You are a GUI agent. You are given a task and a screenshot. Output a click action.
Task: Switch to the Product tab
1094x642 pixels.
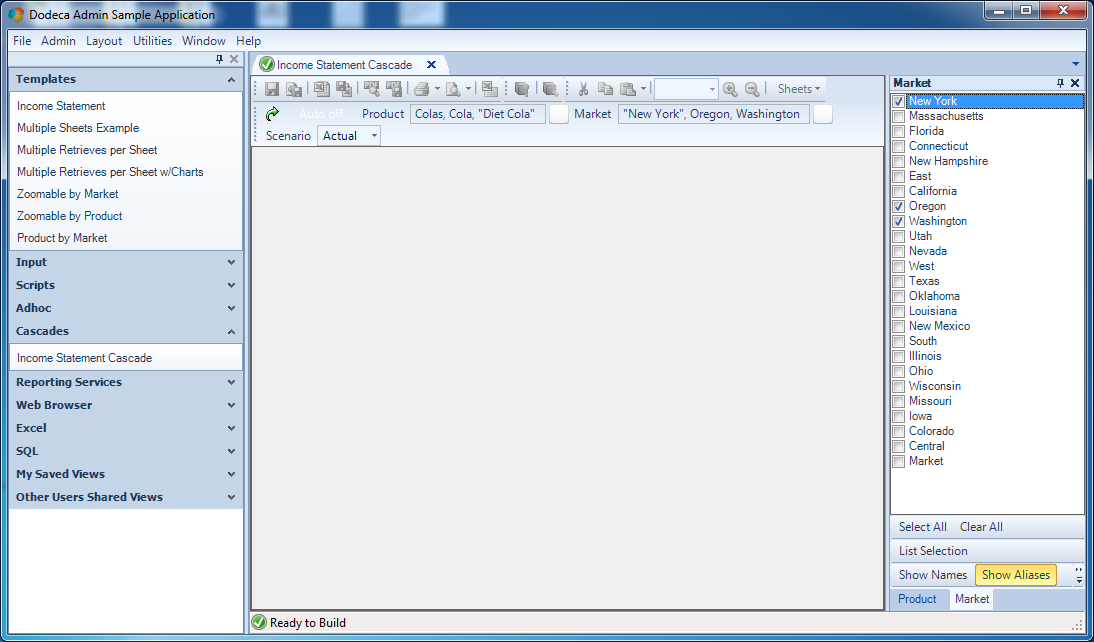pyautogui.click(x=917, y=599)
